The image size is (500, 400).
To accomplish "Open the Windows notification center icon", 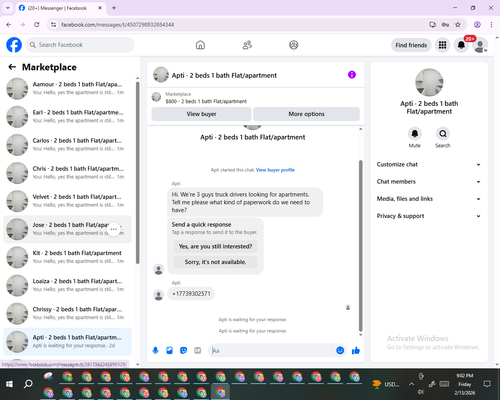I will tap(487, 384).
